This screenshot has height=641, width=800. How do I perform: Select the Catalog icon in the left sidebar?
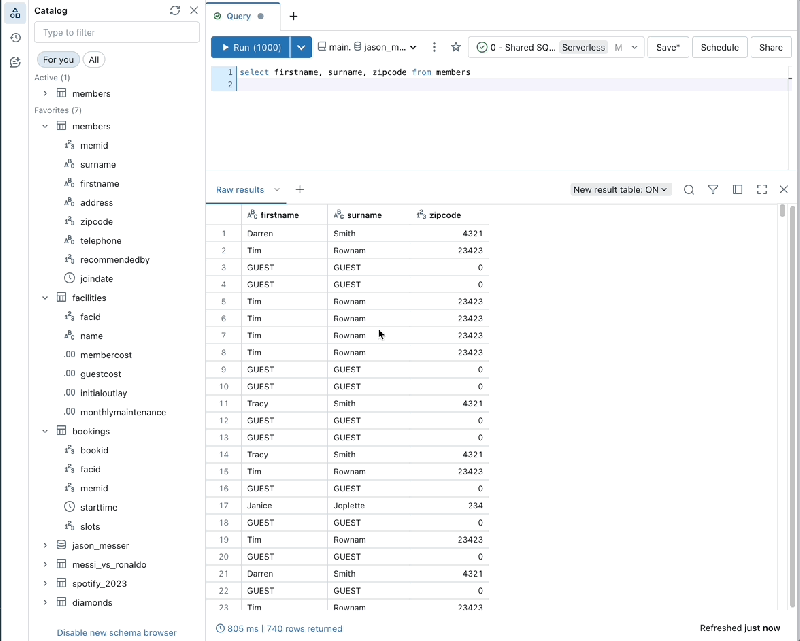click(13, 13)
